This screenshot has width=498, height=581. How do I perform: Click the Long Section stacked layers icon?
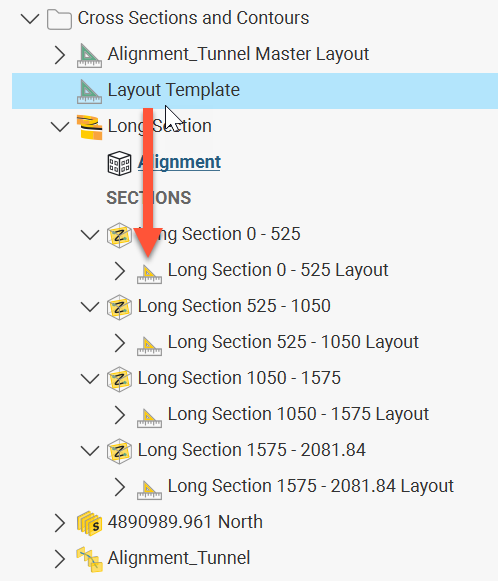pyautogui.click(x=89, y=127)
